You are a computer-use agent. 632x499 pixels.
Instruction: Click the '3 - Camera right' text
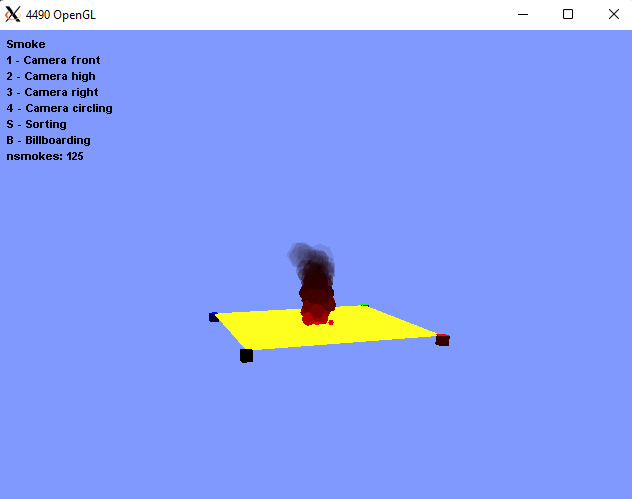(x=52, y=92)
